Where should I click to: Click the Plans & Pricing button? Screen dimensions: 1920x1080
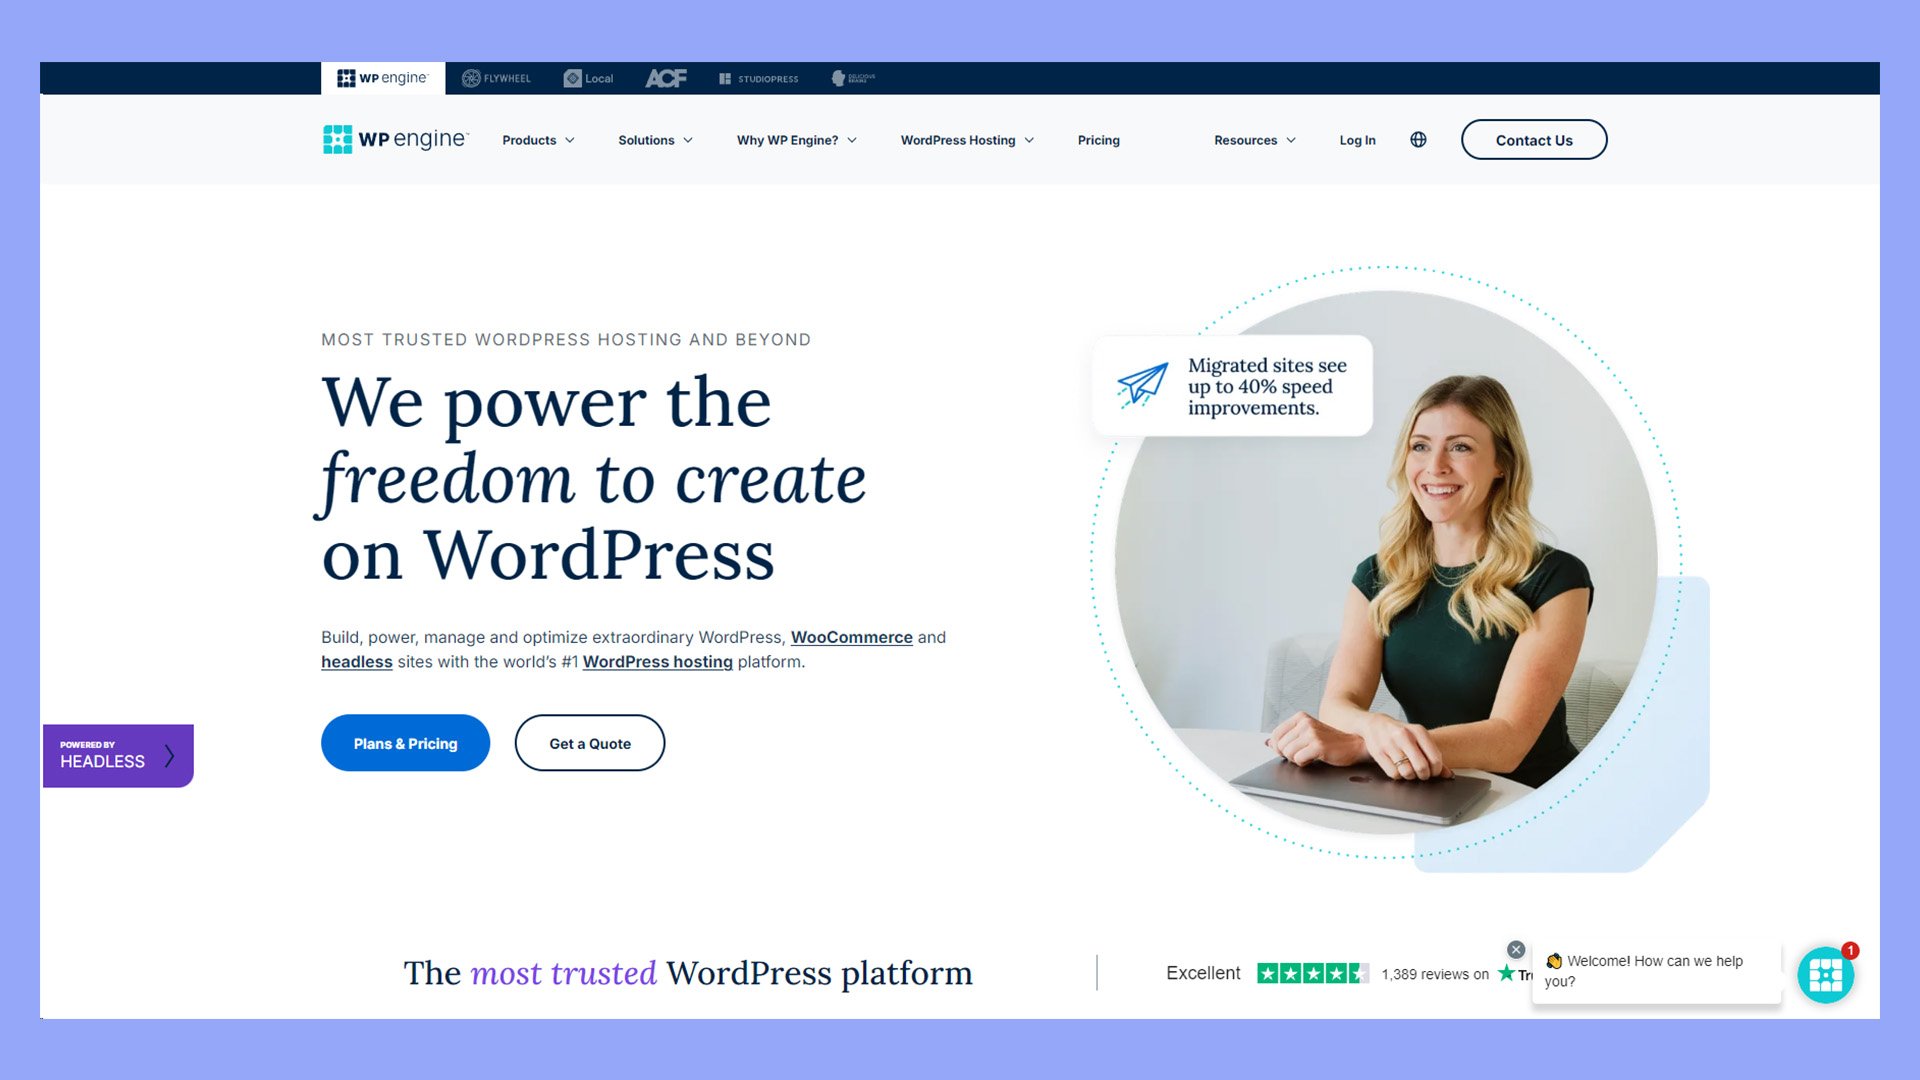click(405, 742)
